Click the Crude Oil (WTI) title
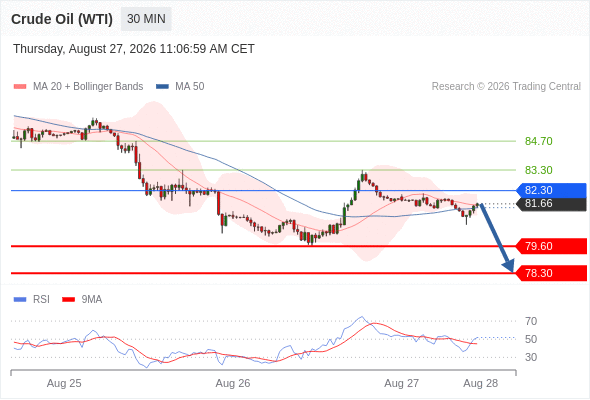 point(62,19)
